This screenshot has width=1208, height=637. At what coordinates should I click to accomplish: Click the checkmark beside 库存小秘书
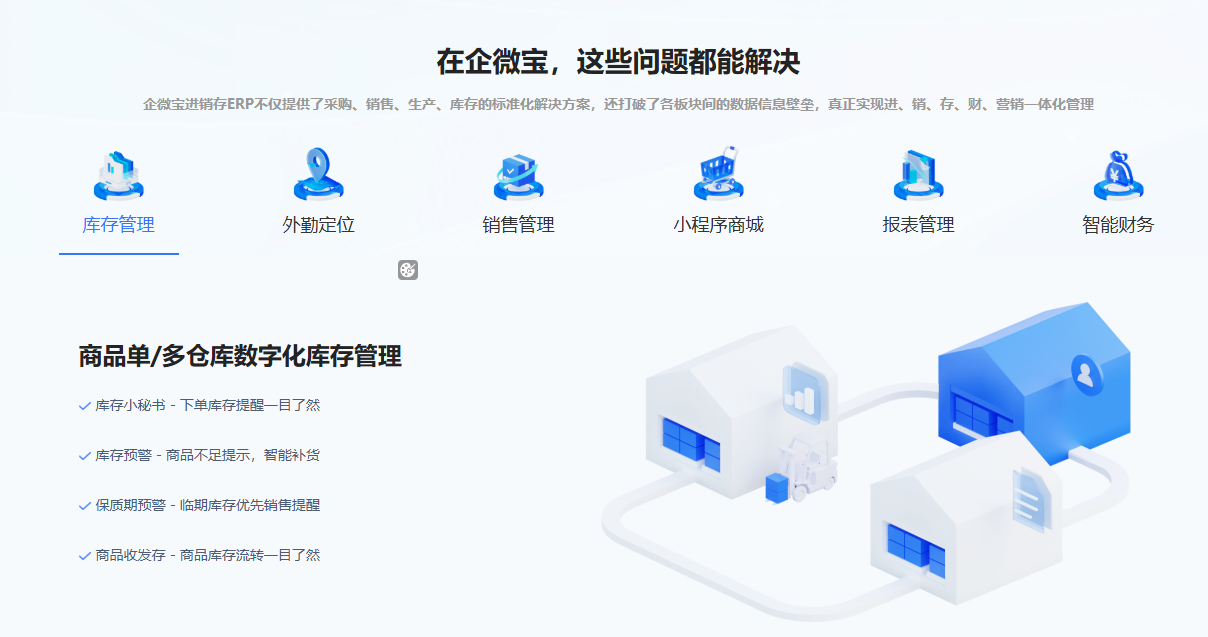pos(84,406)
